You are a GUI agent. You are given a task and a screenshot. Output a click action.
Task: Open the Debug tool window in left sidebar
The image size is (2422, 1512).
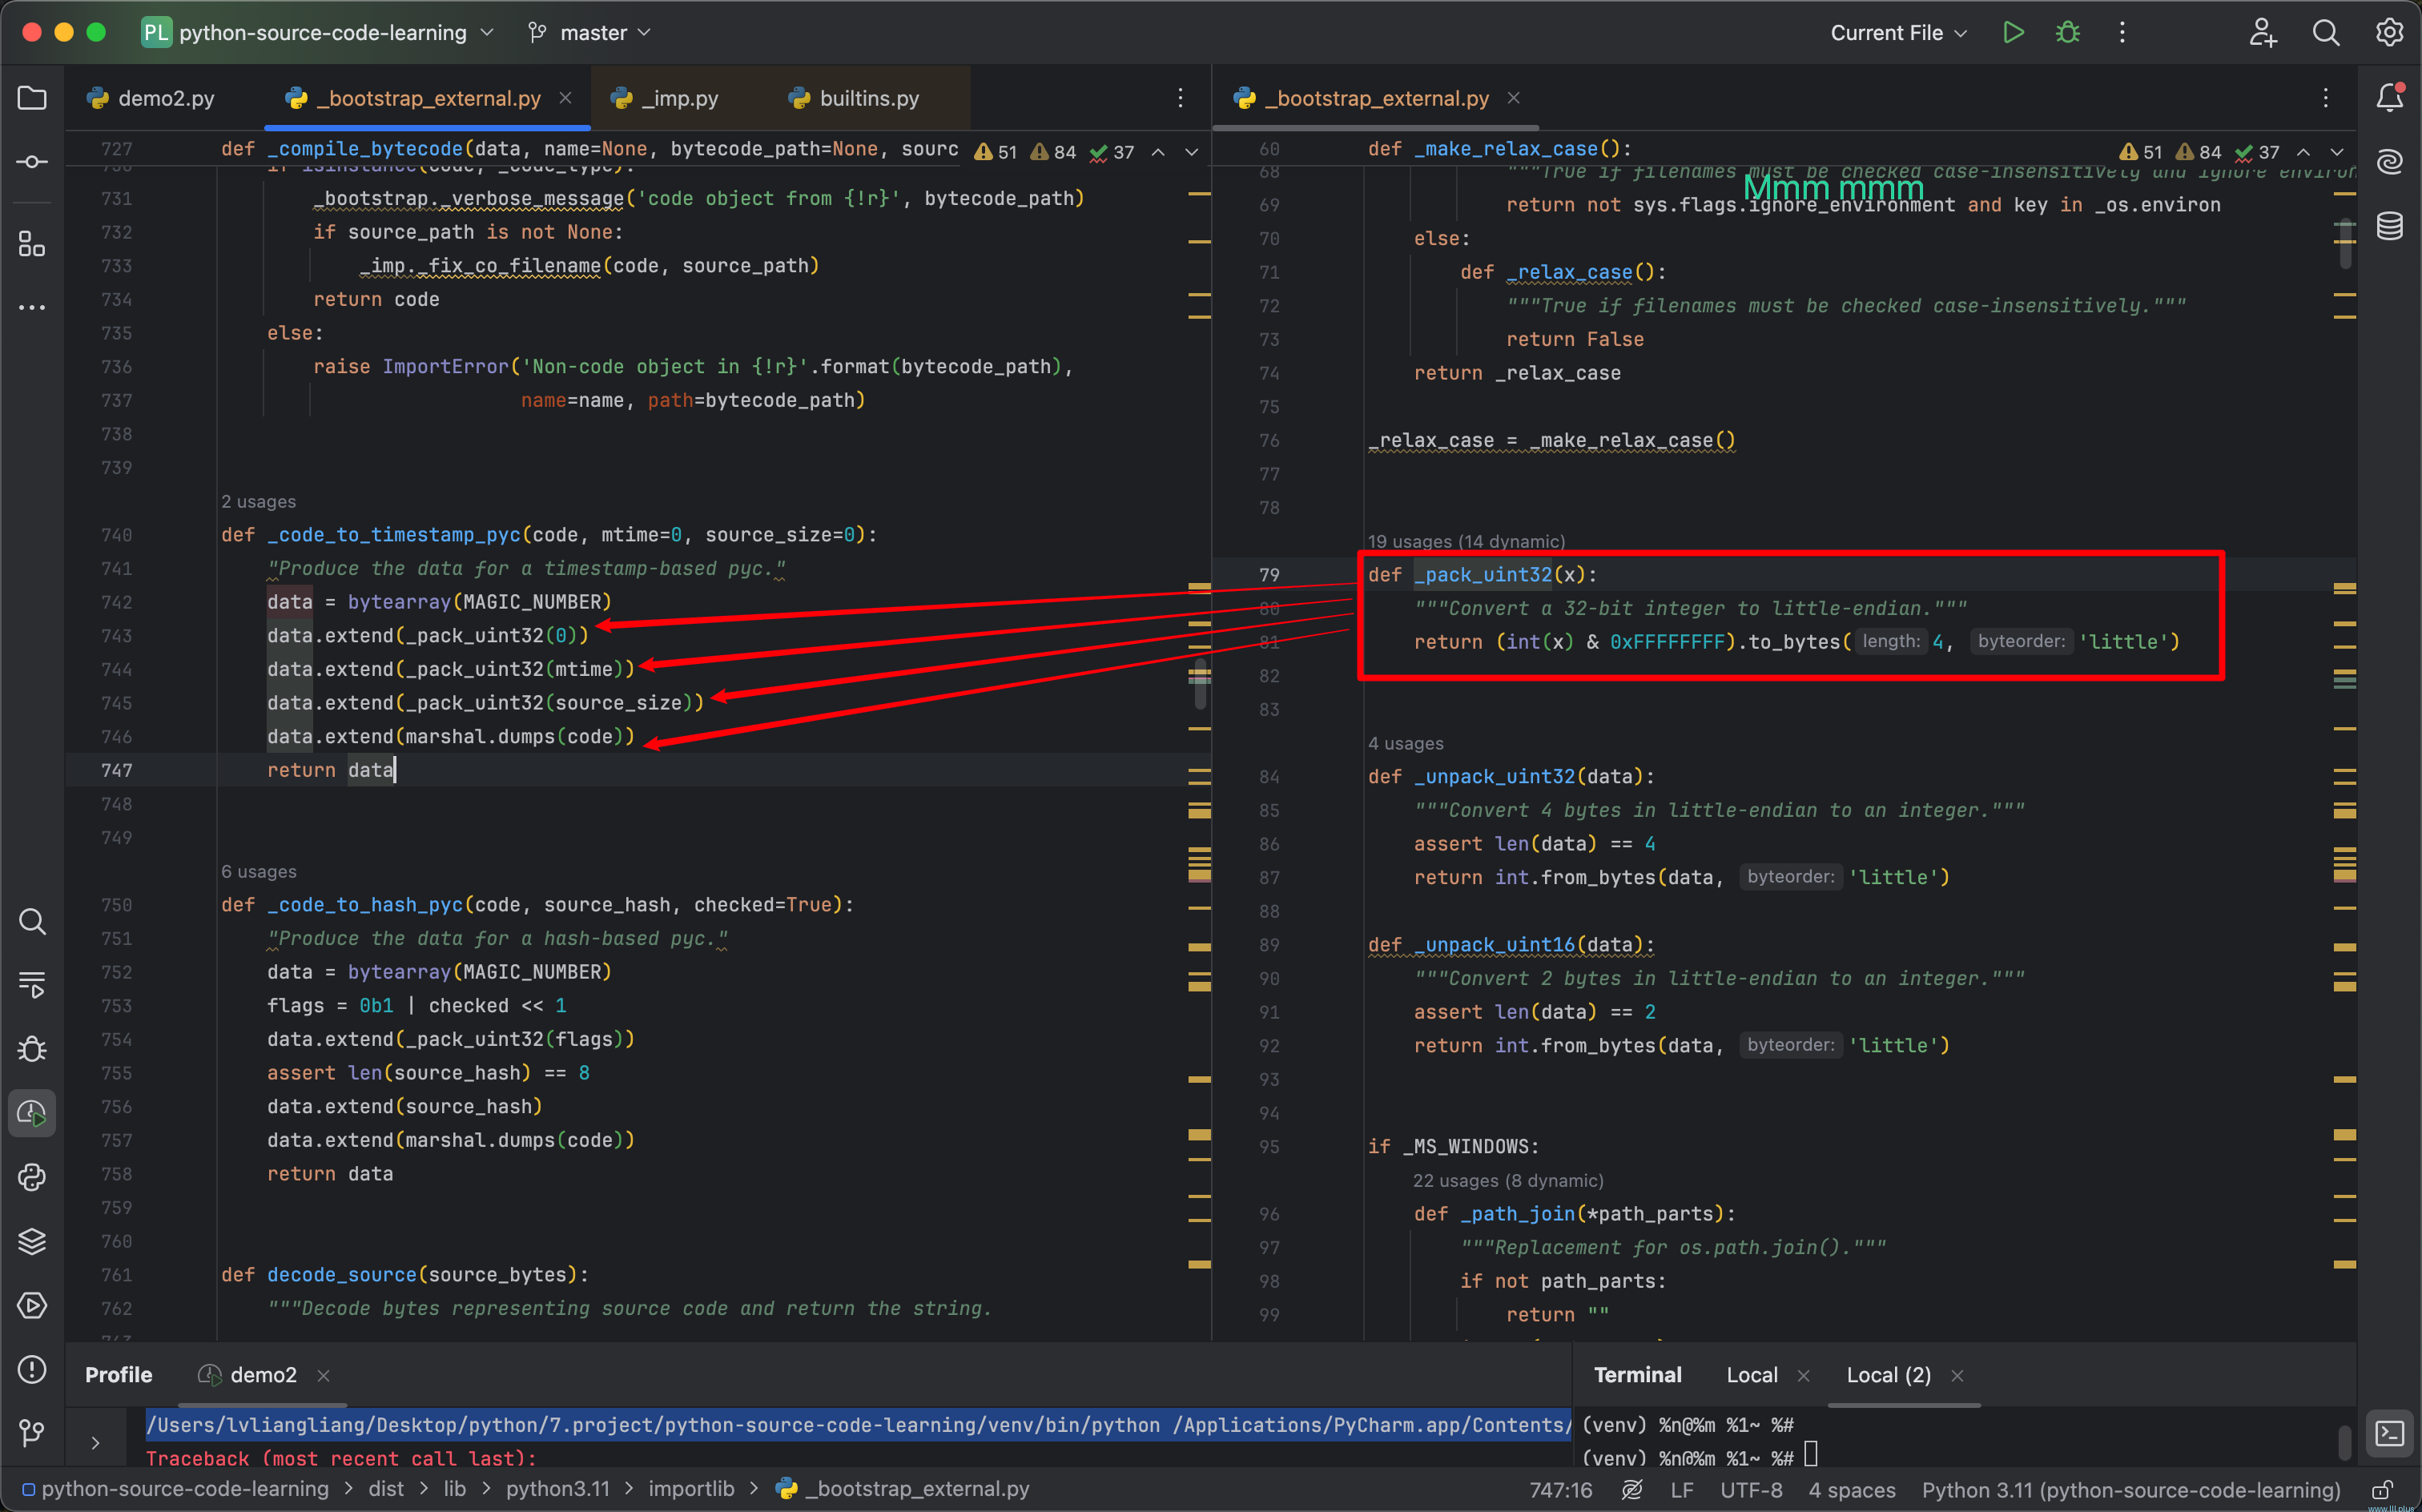point(32,1049)
